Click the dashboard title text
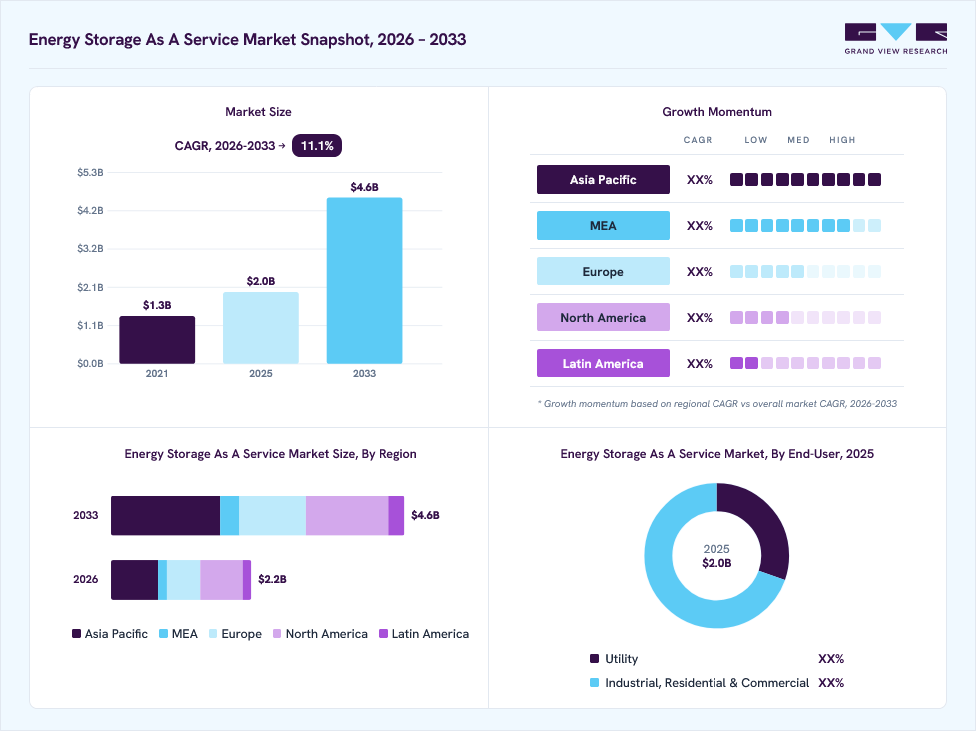Viewport: 976px width, 731px height. [247, 39]
